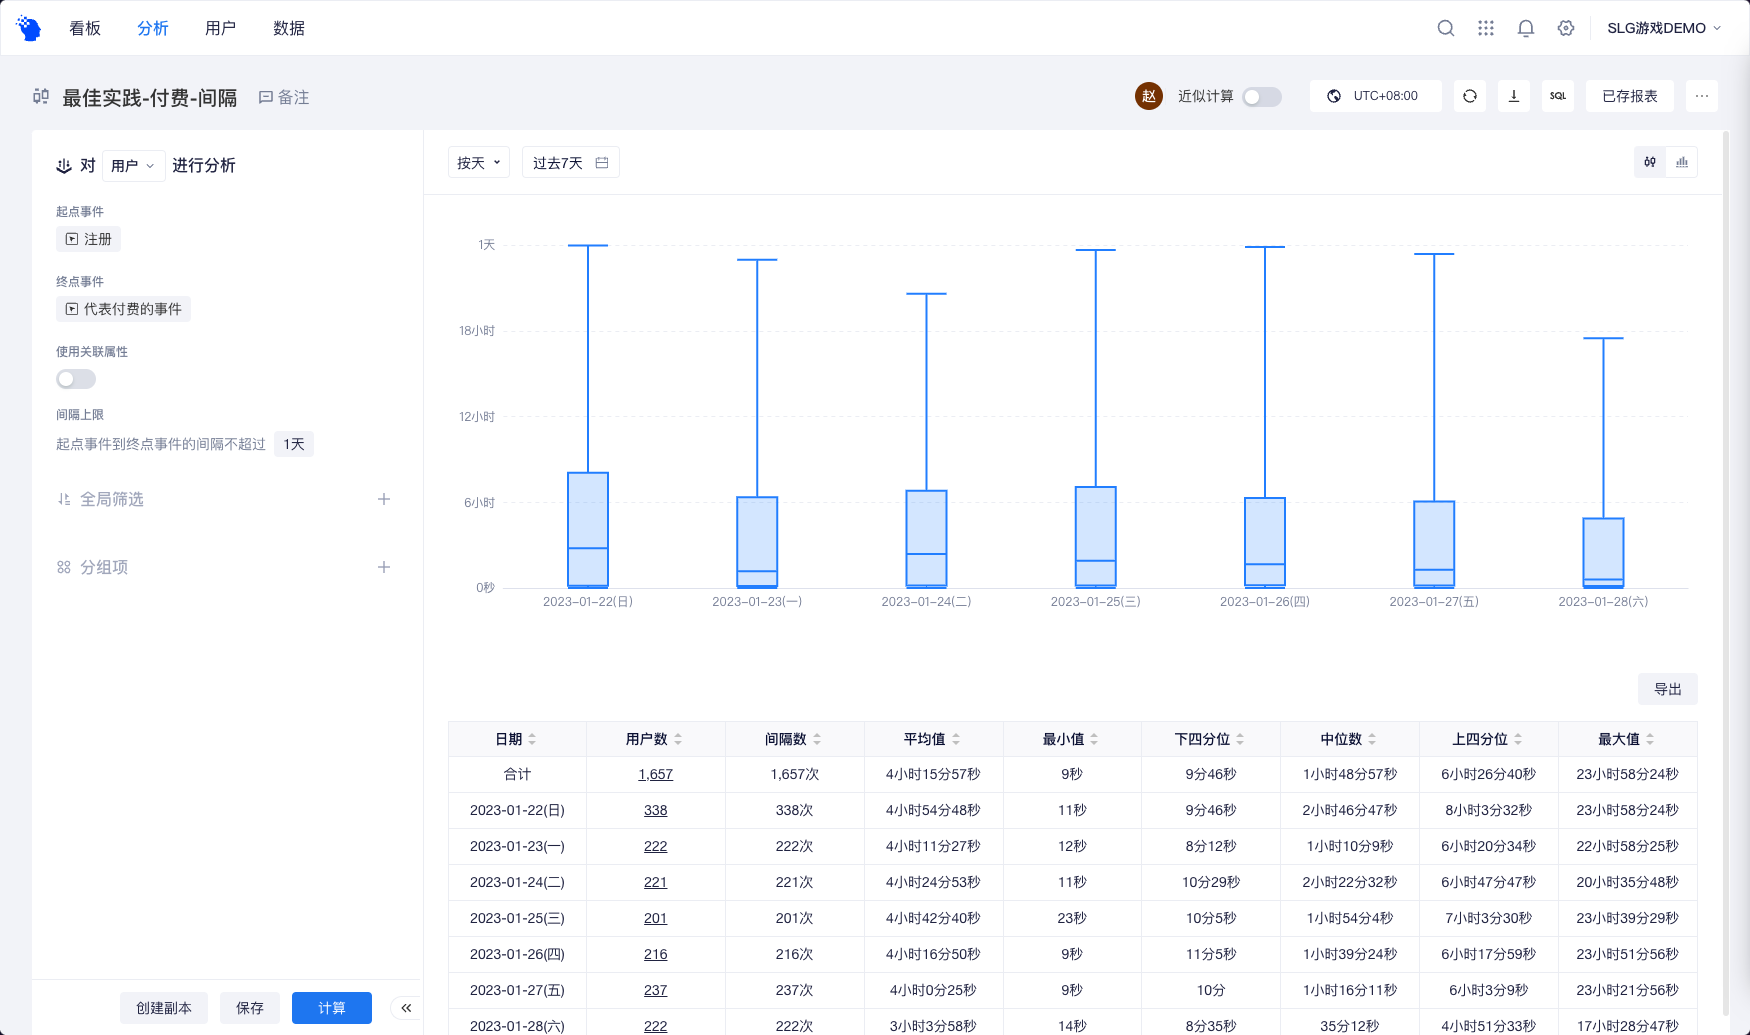Select the 注册 start event
The height and width of the screenshot is (1035, 1750).
[89, 239]
